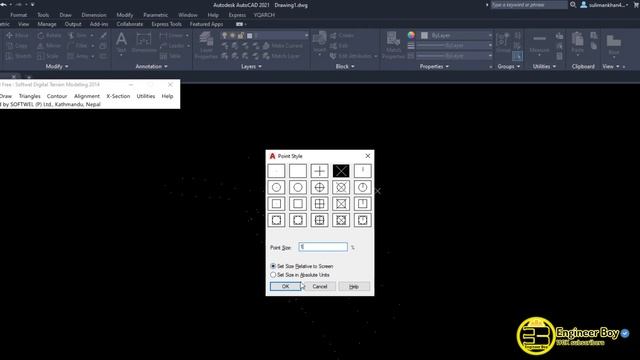Open X-Section menu in Softwel window

point(118,96)
